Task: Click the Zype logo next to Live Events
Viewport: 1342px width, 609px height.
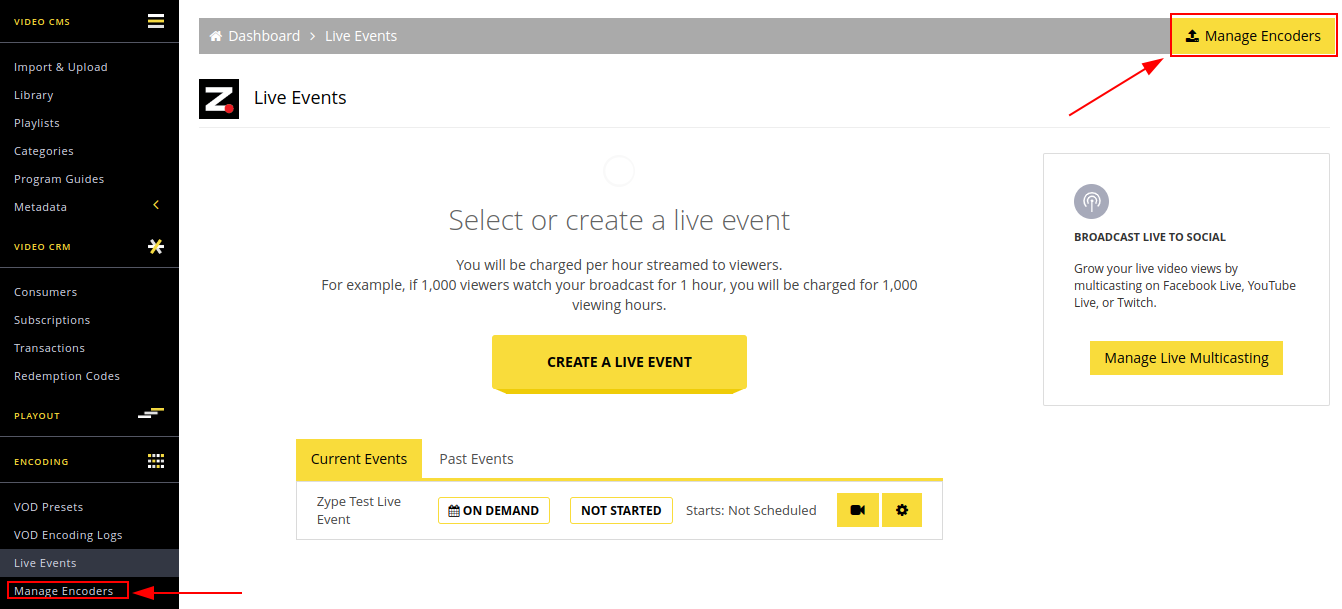Action: (219, 99)
